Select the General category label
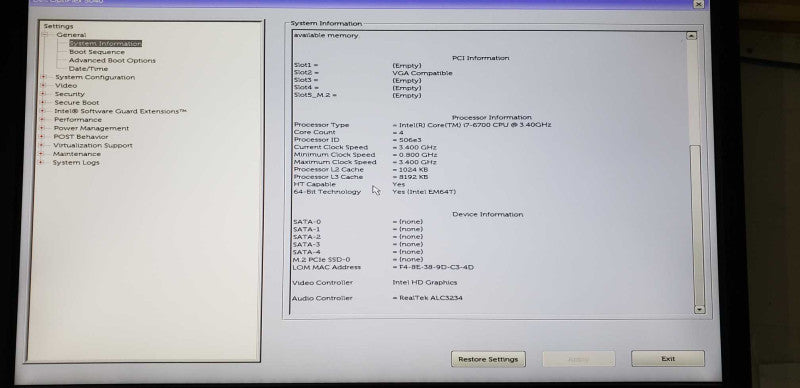Image resolution: width=800 pixels, height=388 pixels. click(71, 35)
